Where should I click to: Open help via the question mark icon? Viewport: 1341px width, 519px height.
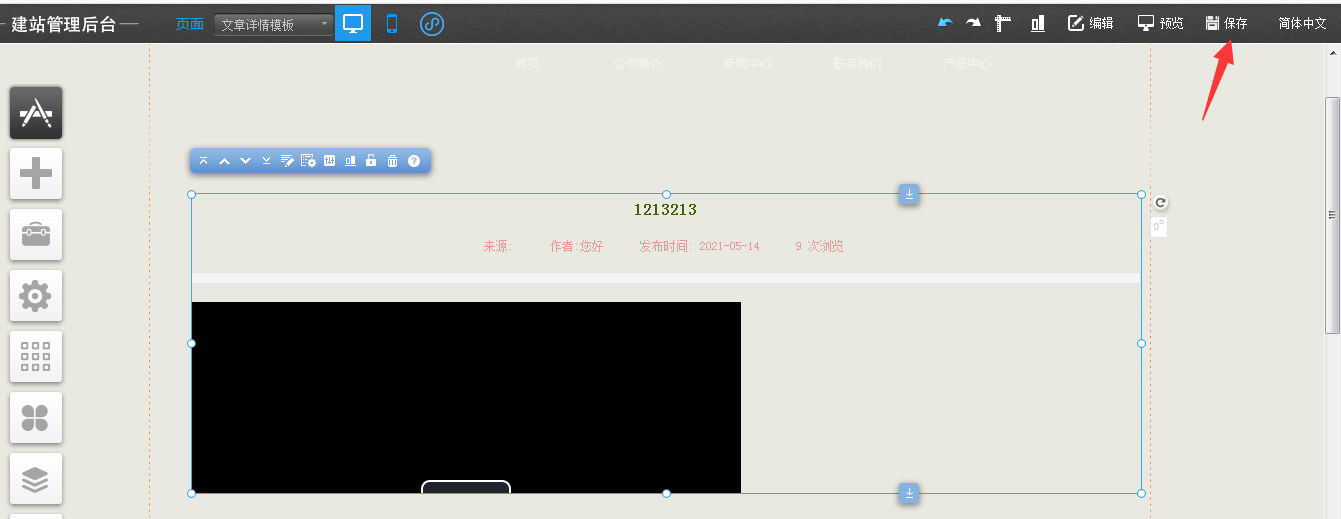[414, 161]
